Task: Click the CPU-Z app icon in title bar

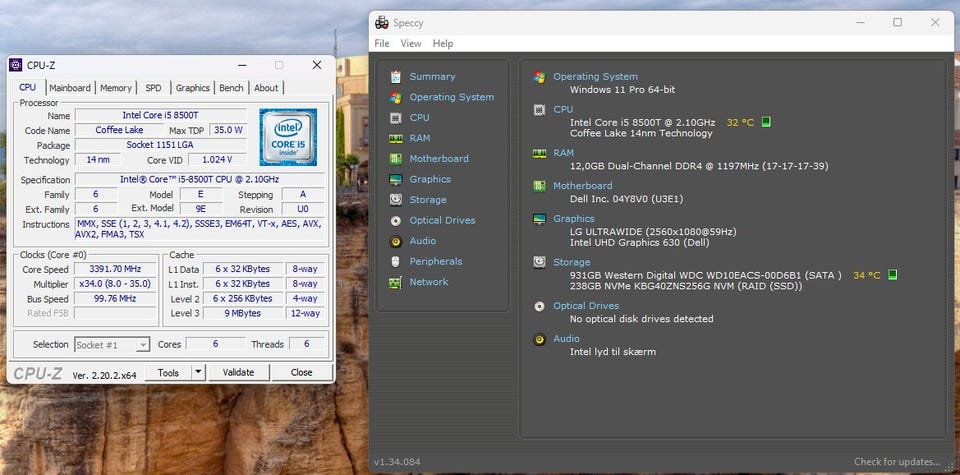Action: (x=16, y=65)
